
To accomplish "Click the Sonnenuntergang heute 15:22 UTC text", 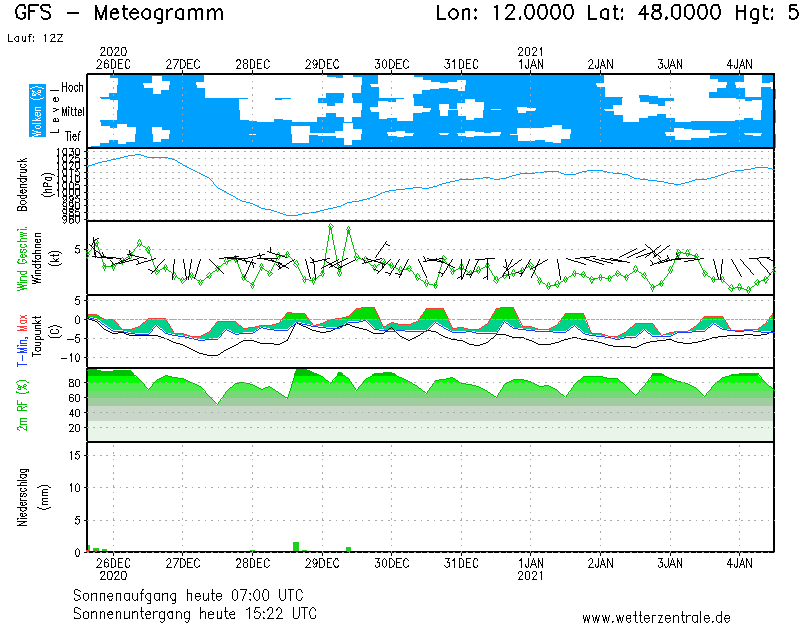I will click(x=195, y=613).
